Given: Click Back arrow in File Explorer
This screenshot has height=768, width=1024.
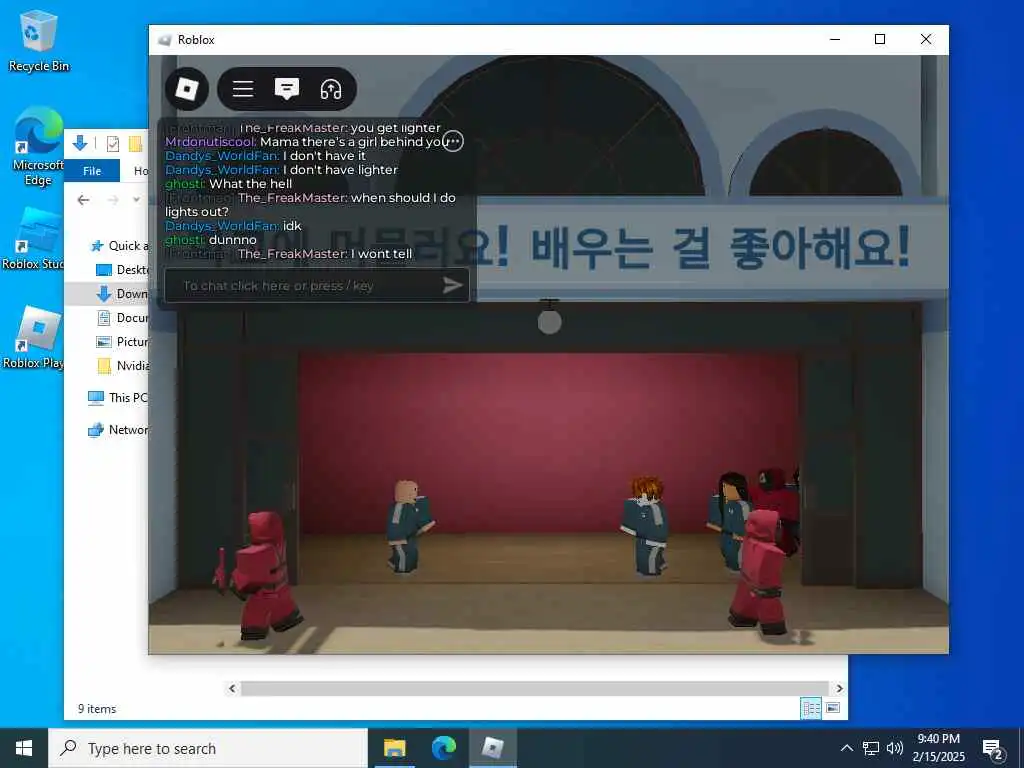Looking at the screenshot, I should pos(84,200).
